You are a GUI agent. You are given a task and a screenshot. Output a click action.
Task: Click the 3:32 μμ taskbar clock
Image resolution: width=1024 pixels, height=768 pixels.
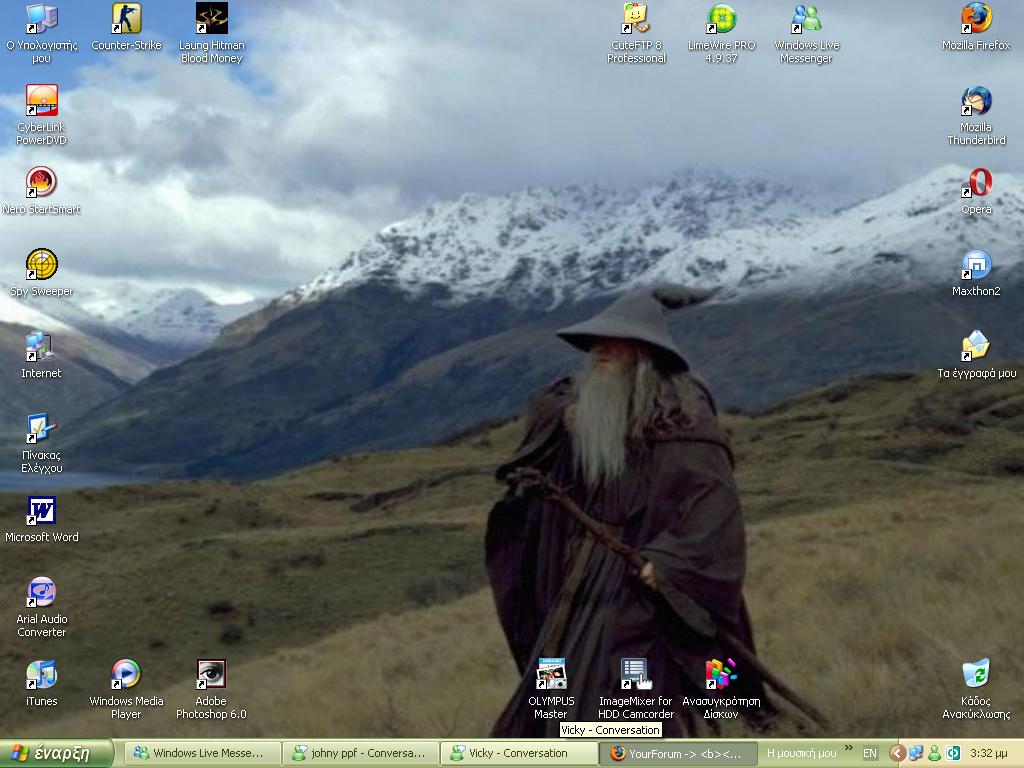(x=991, y=754)
